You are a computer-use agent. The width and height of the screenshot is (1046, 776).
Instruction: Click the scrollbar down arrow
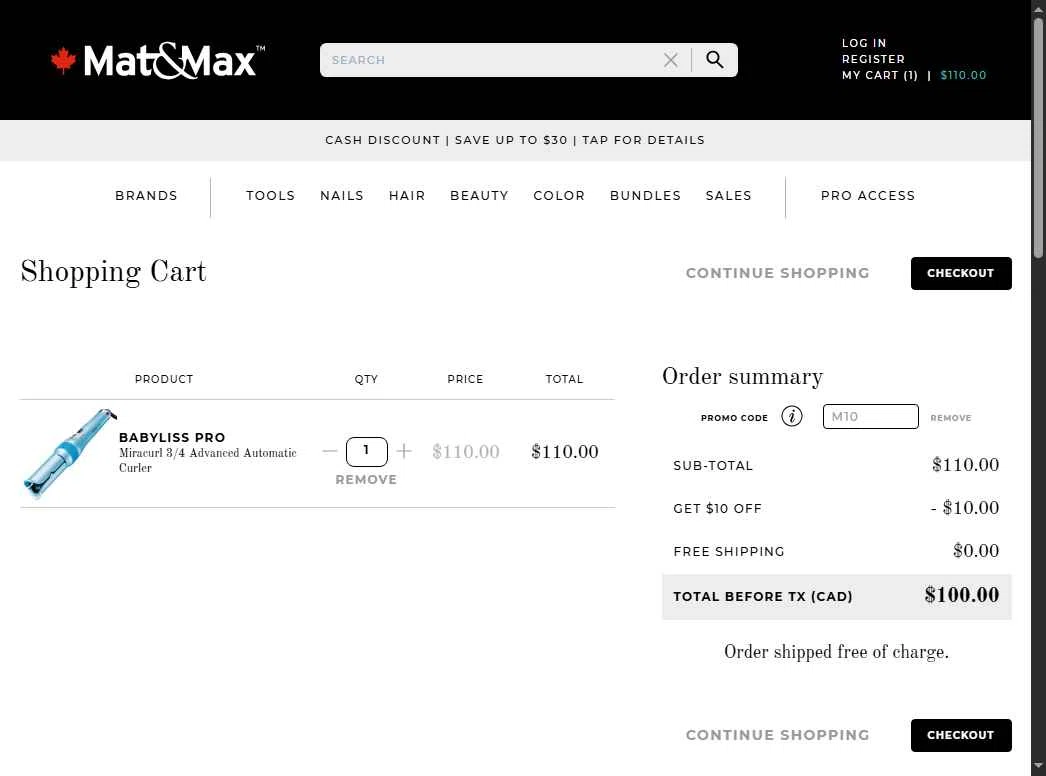[1038, 765]
